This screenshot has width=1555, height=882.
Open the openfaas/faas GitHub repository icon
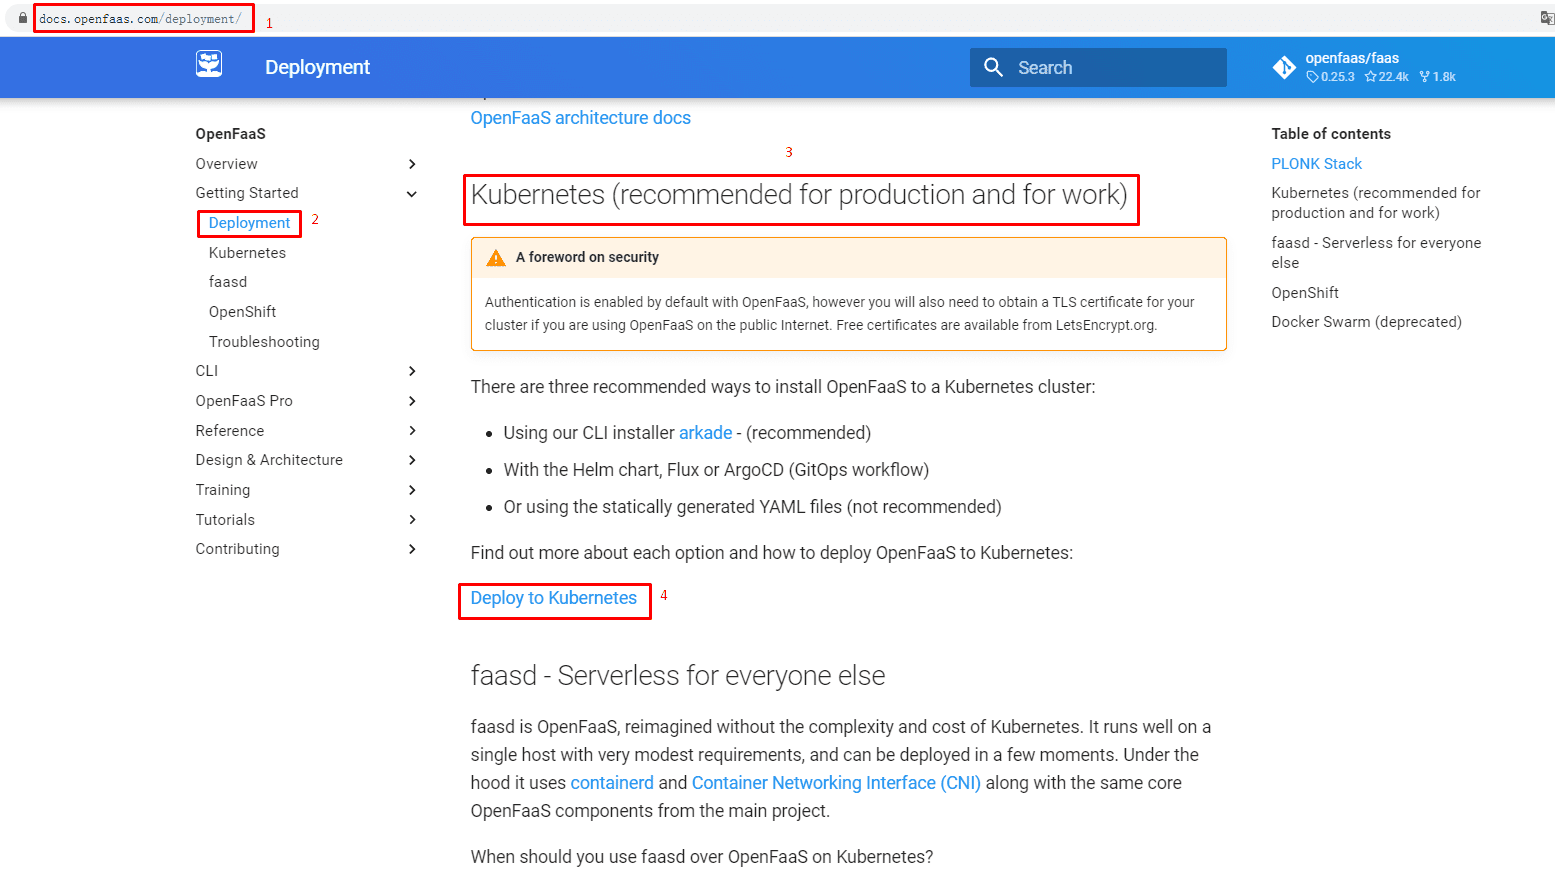(x=1284, y=67)
